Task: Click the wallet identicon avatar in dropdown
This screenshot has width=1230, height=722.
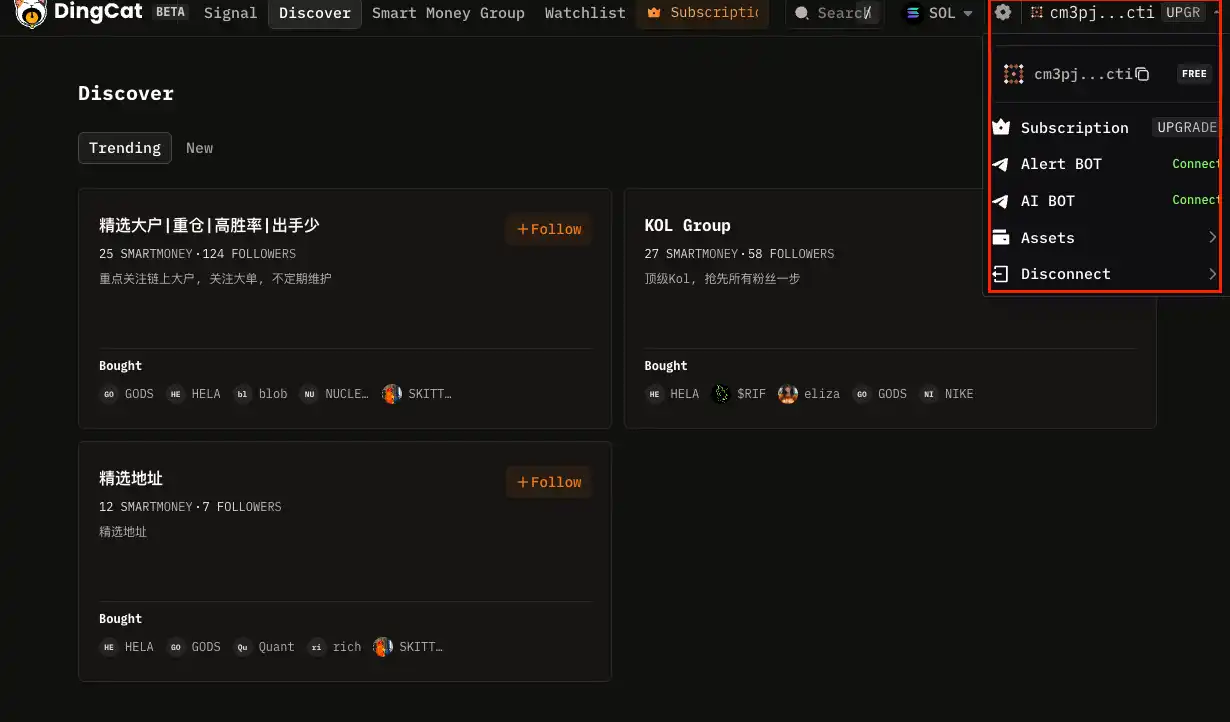Action: click(1013, 73)
